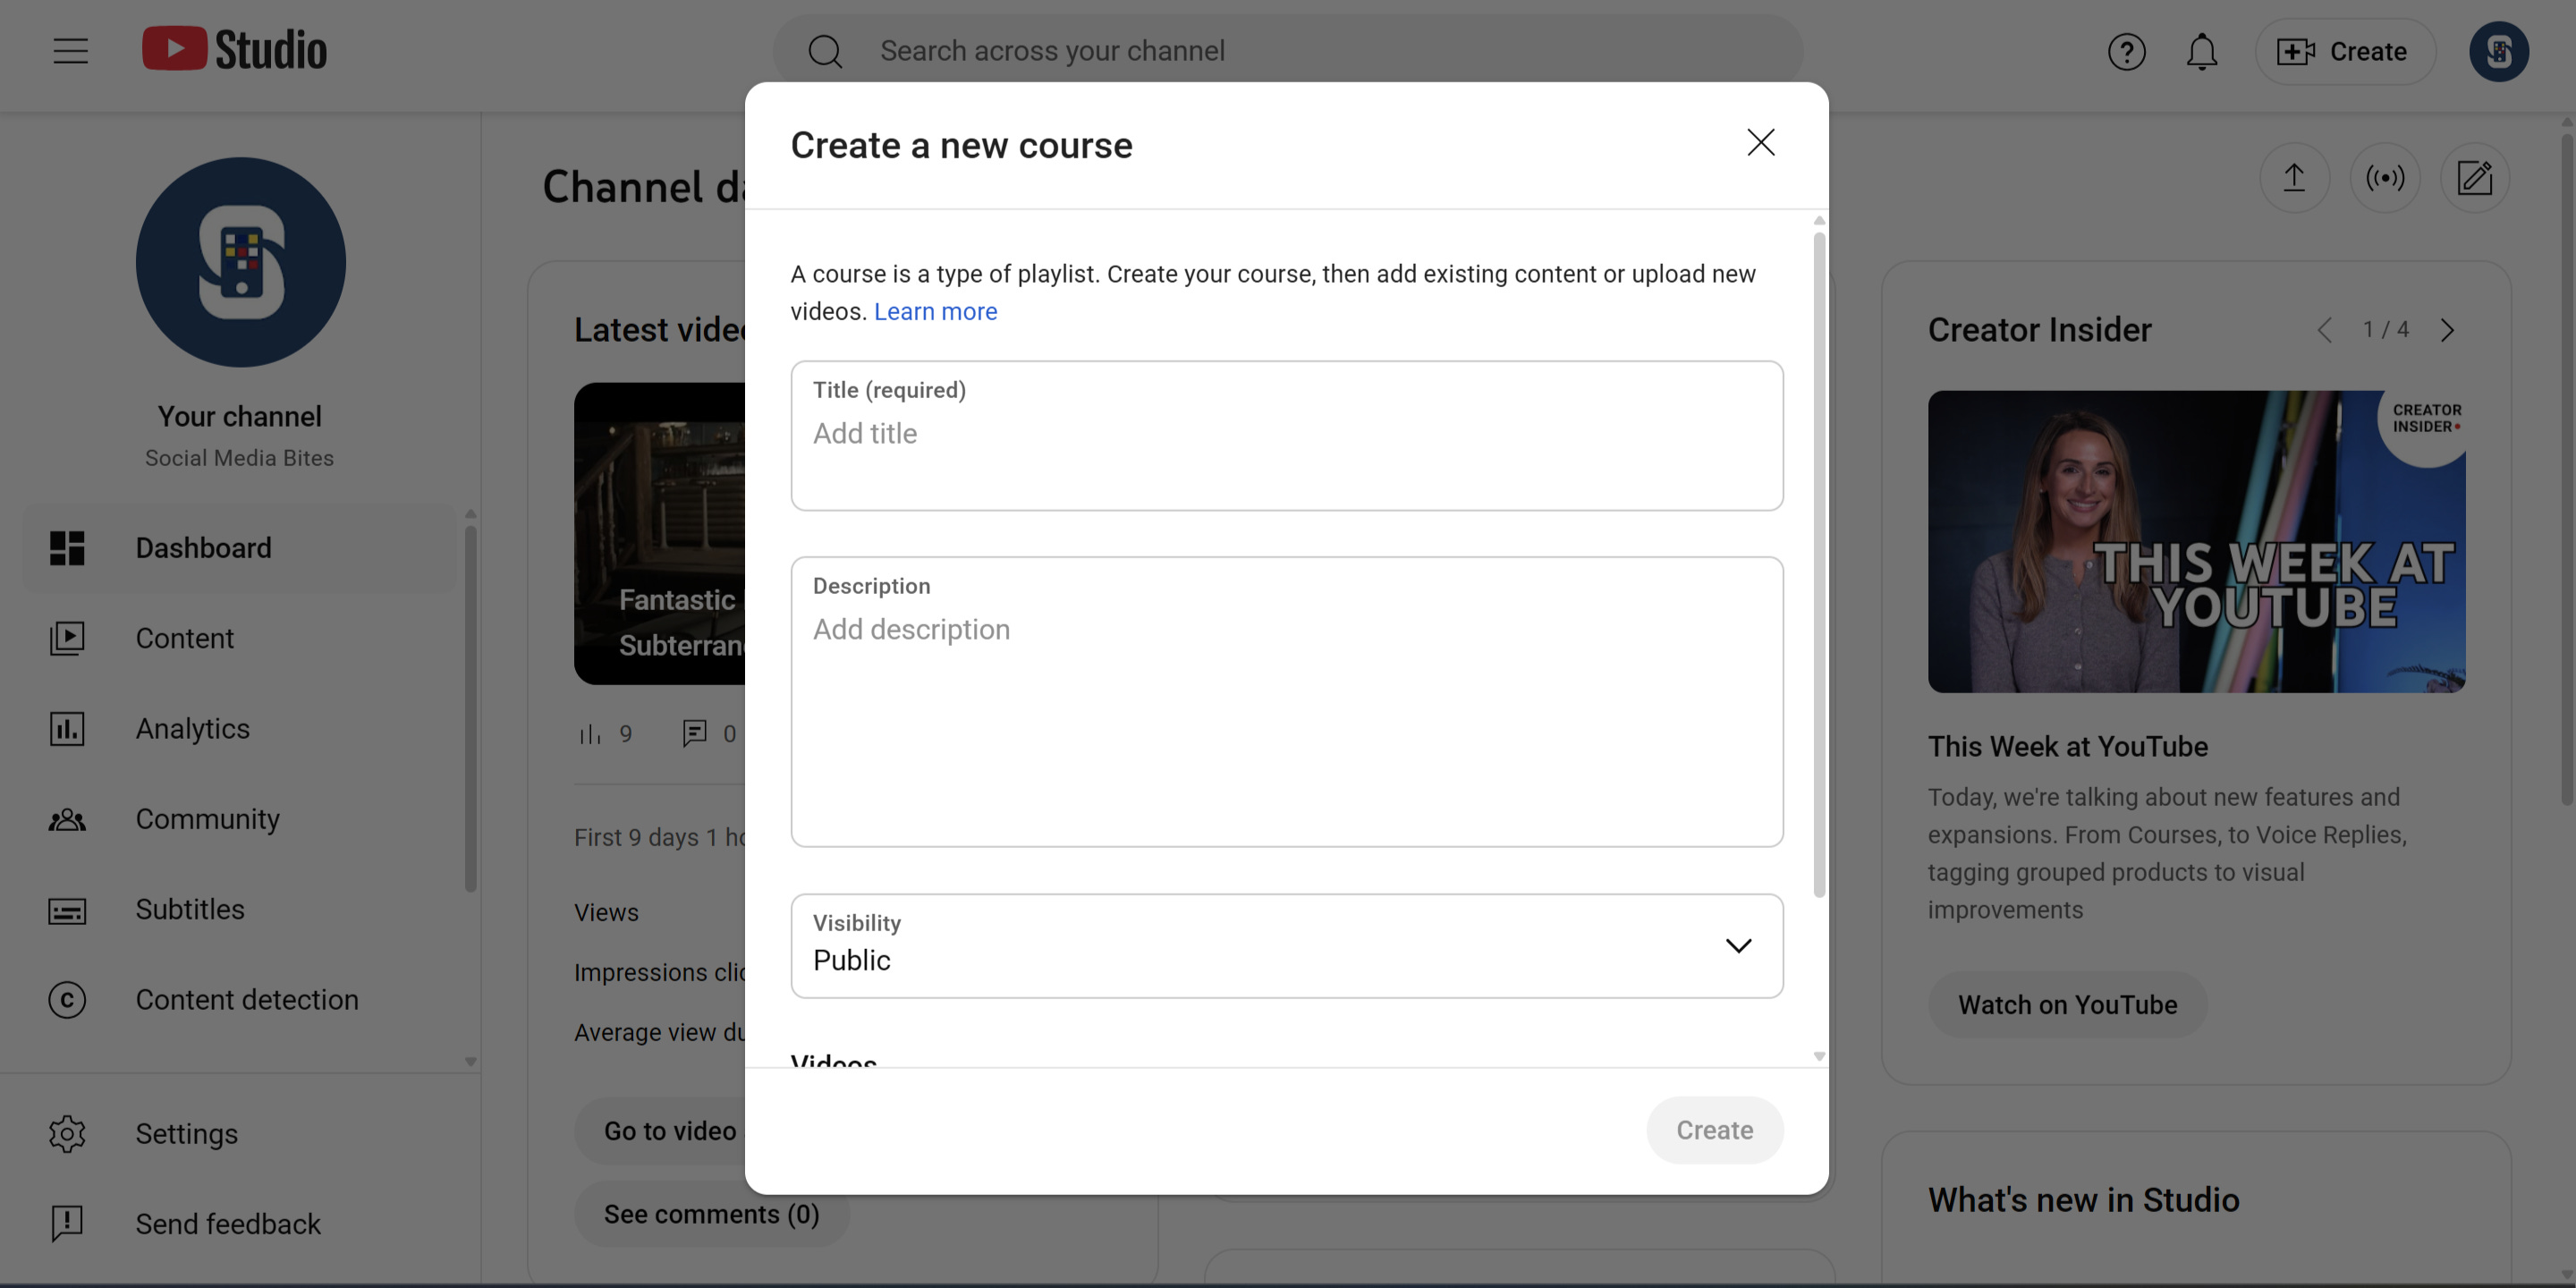Open the notifications bell
This screenshot has height=1288, width=2576.
[x=2201, y=51]
